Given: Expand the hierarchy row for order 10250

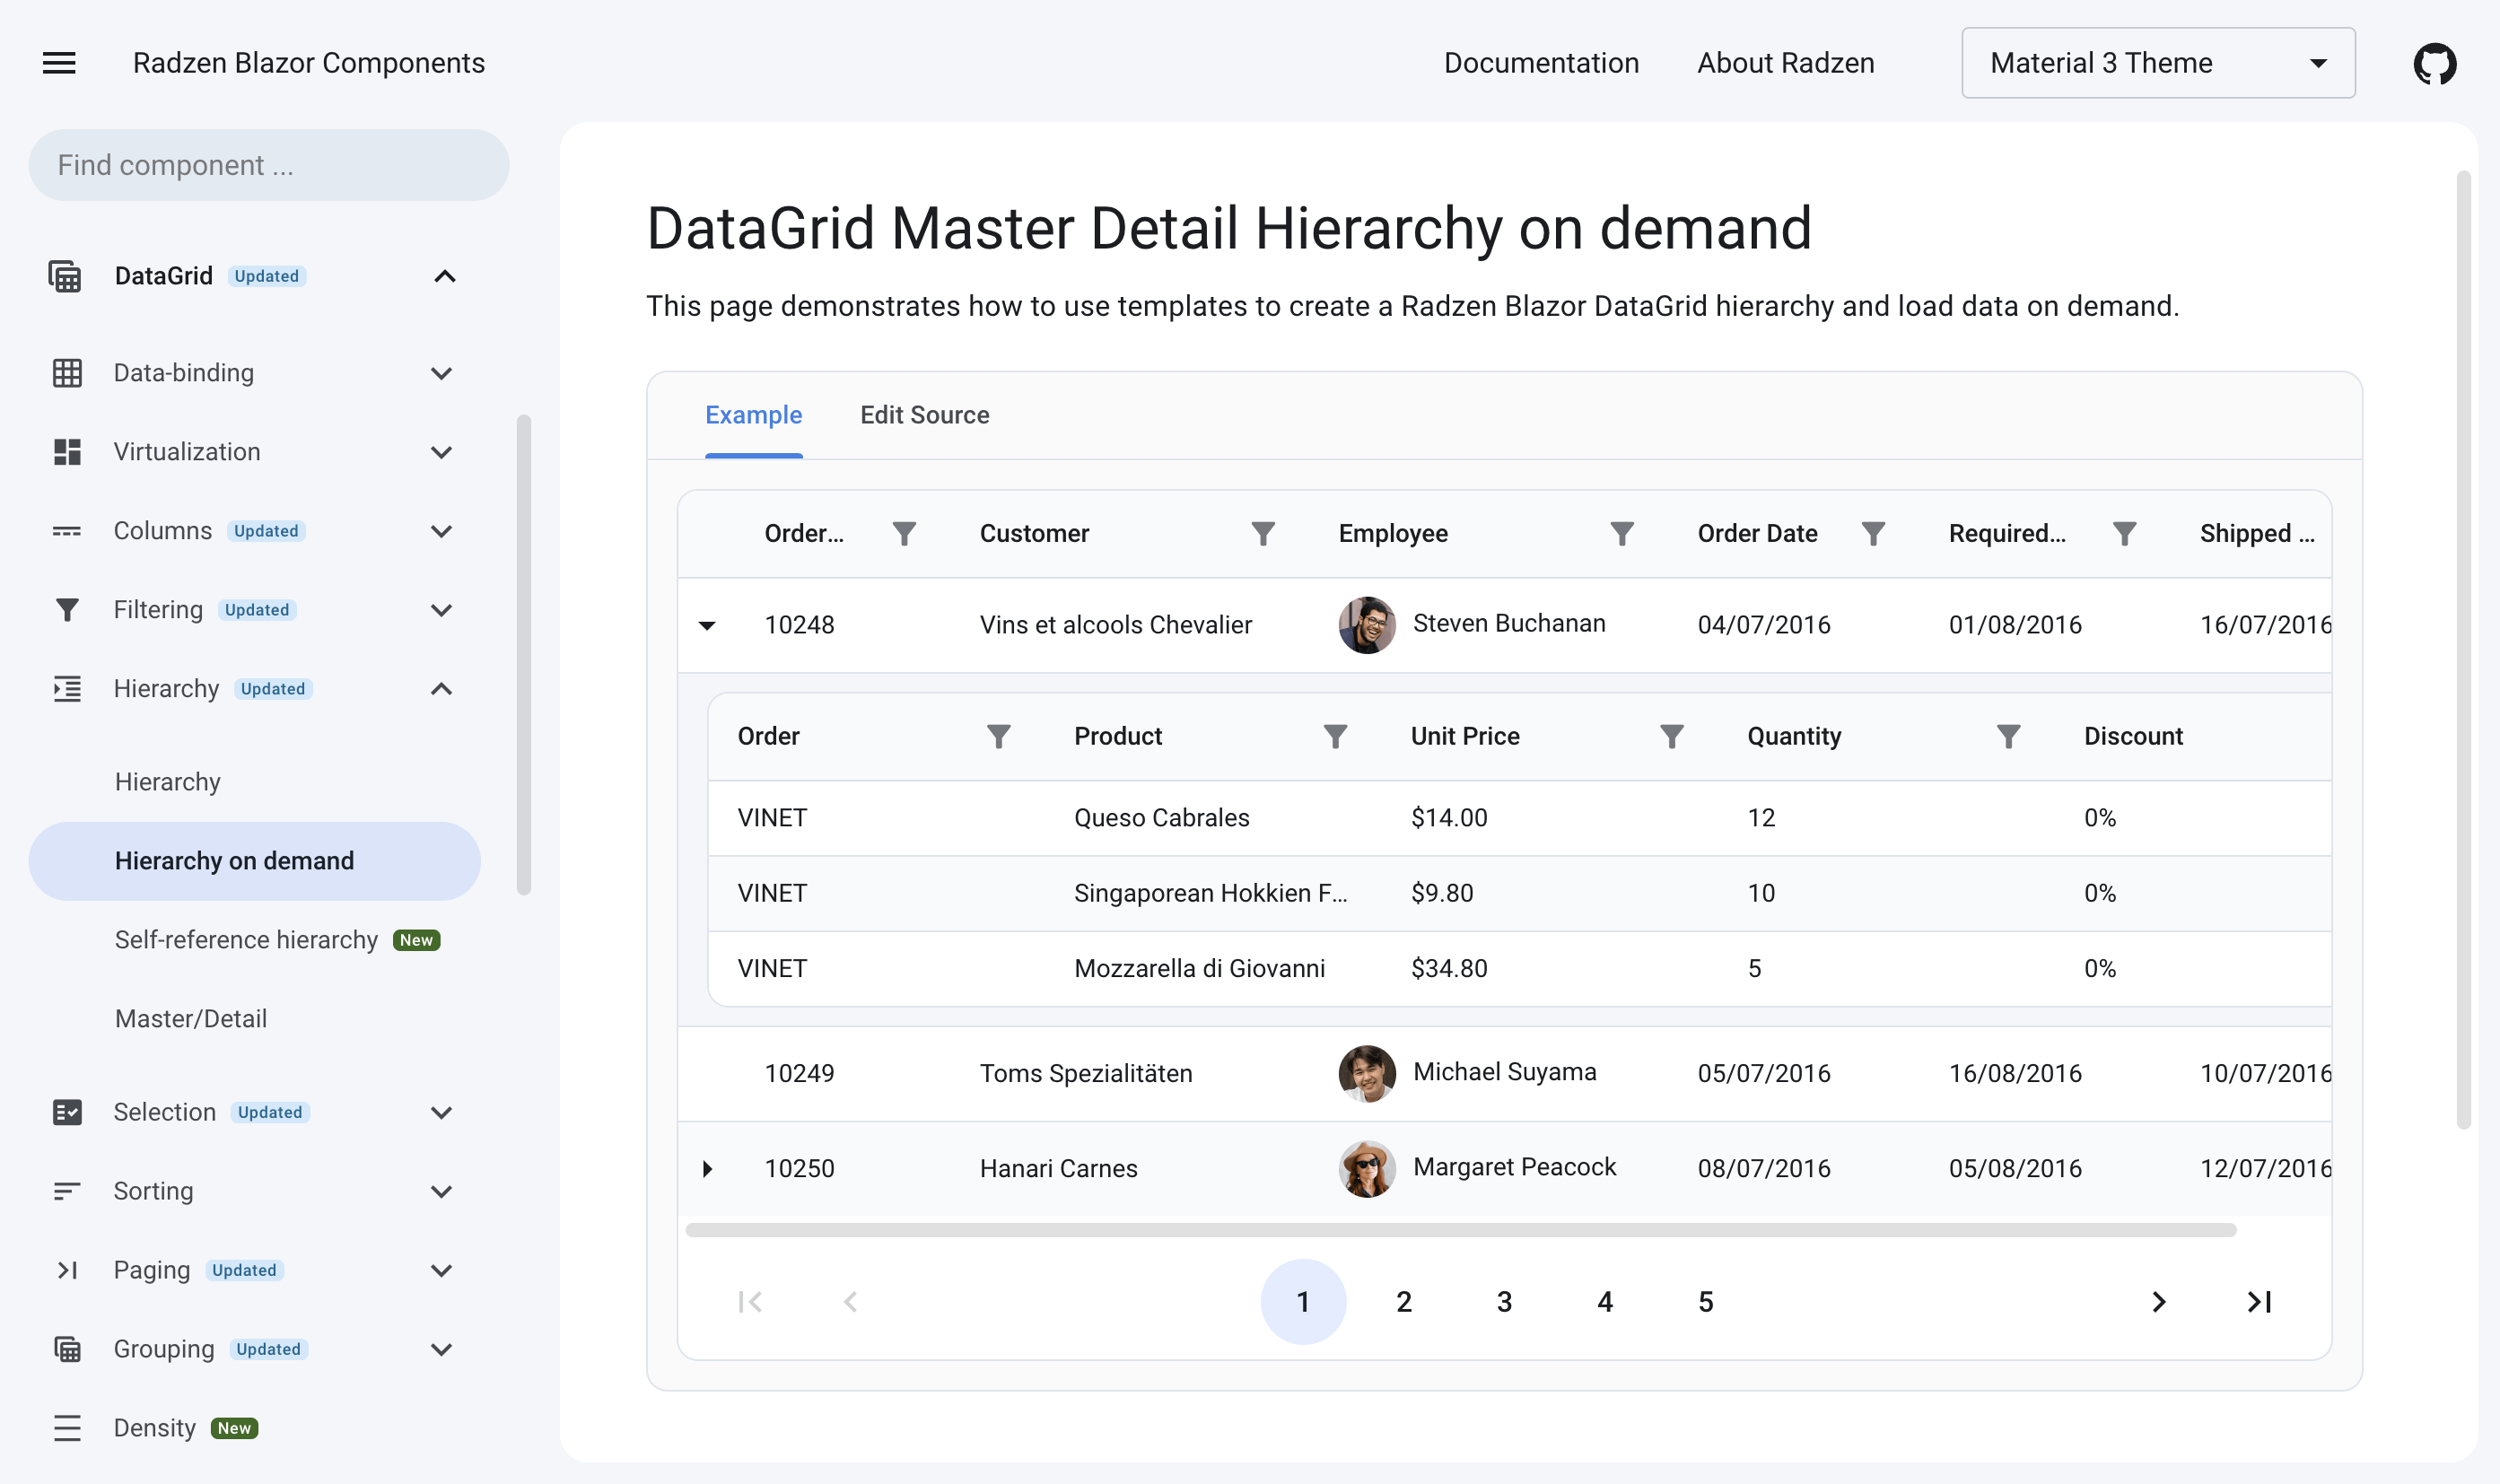Looking at the screenshot, I should [x=707, y=1168].
